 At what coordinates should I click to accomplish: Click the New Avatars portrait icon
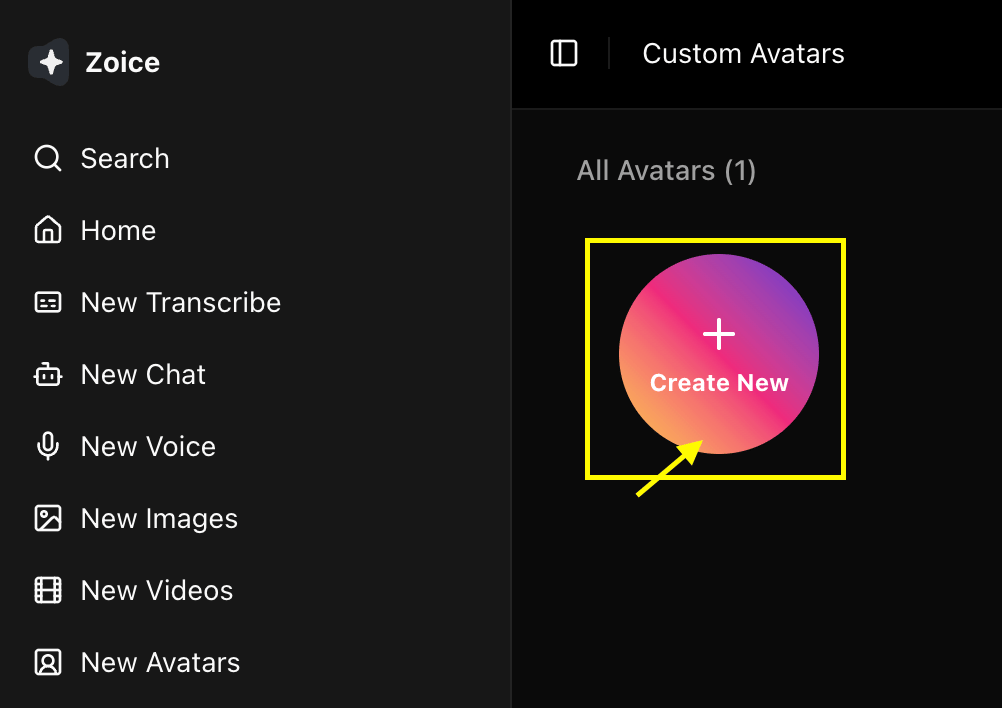click(48, 663)
